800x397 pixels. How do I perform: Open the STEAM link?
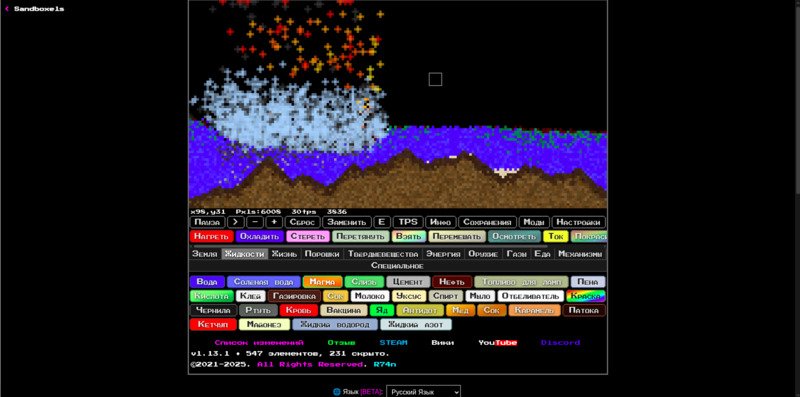[393, 343]
